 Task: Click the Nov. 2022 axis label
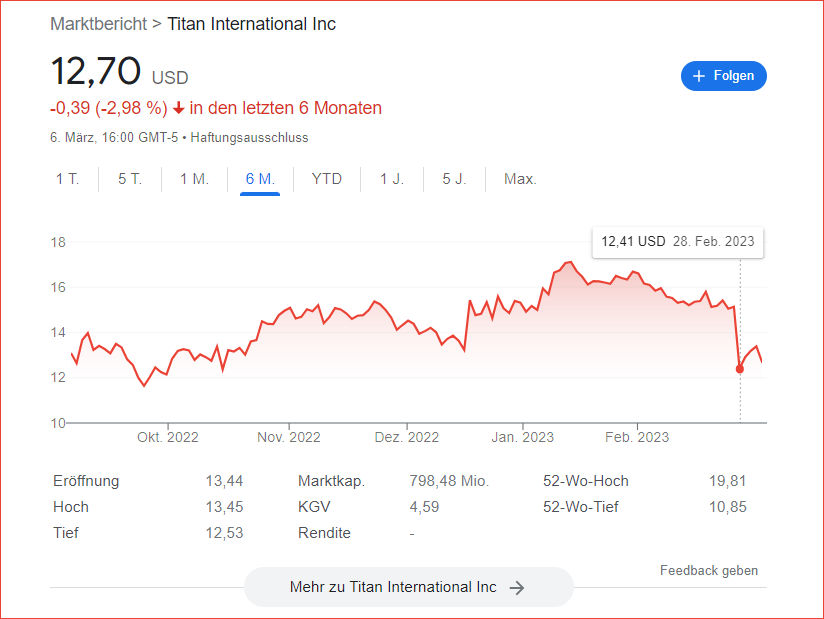[x=289, y=437]
